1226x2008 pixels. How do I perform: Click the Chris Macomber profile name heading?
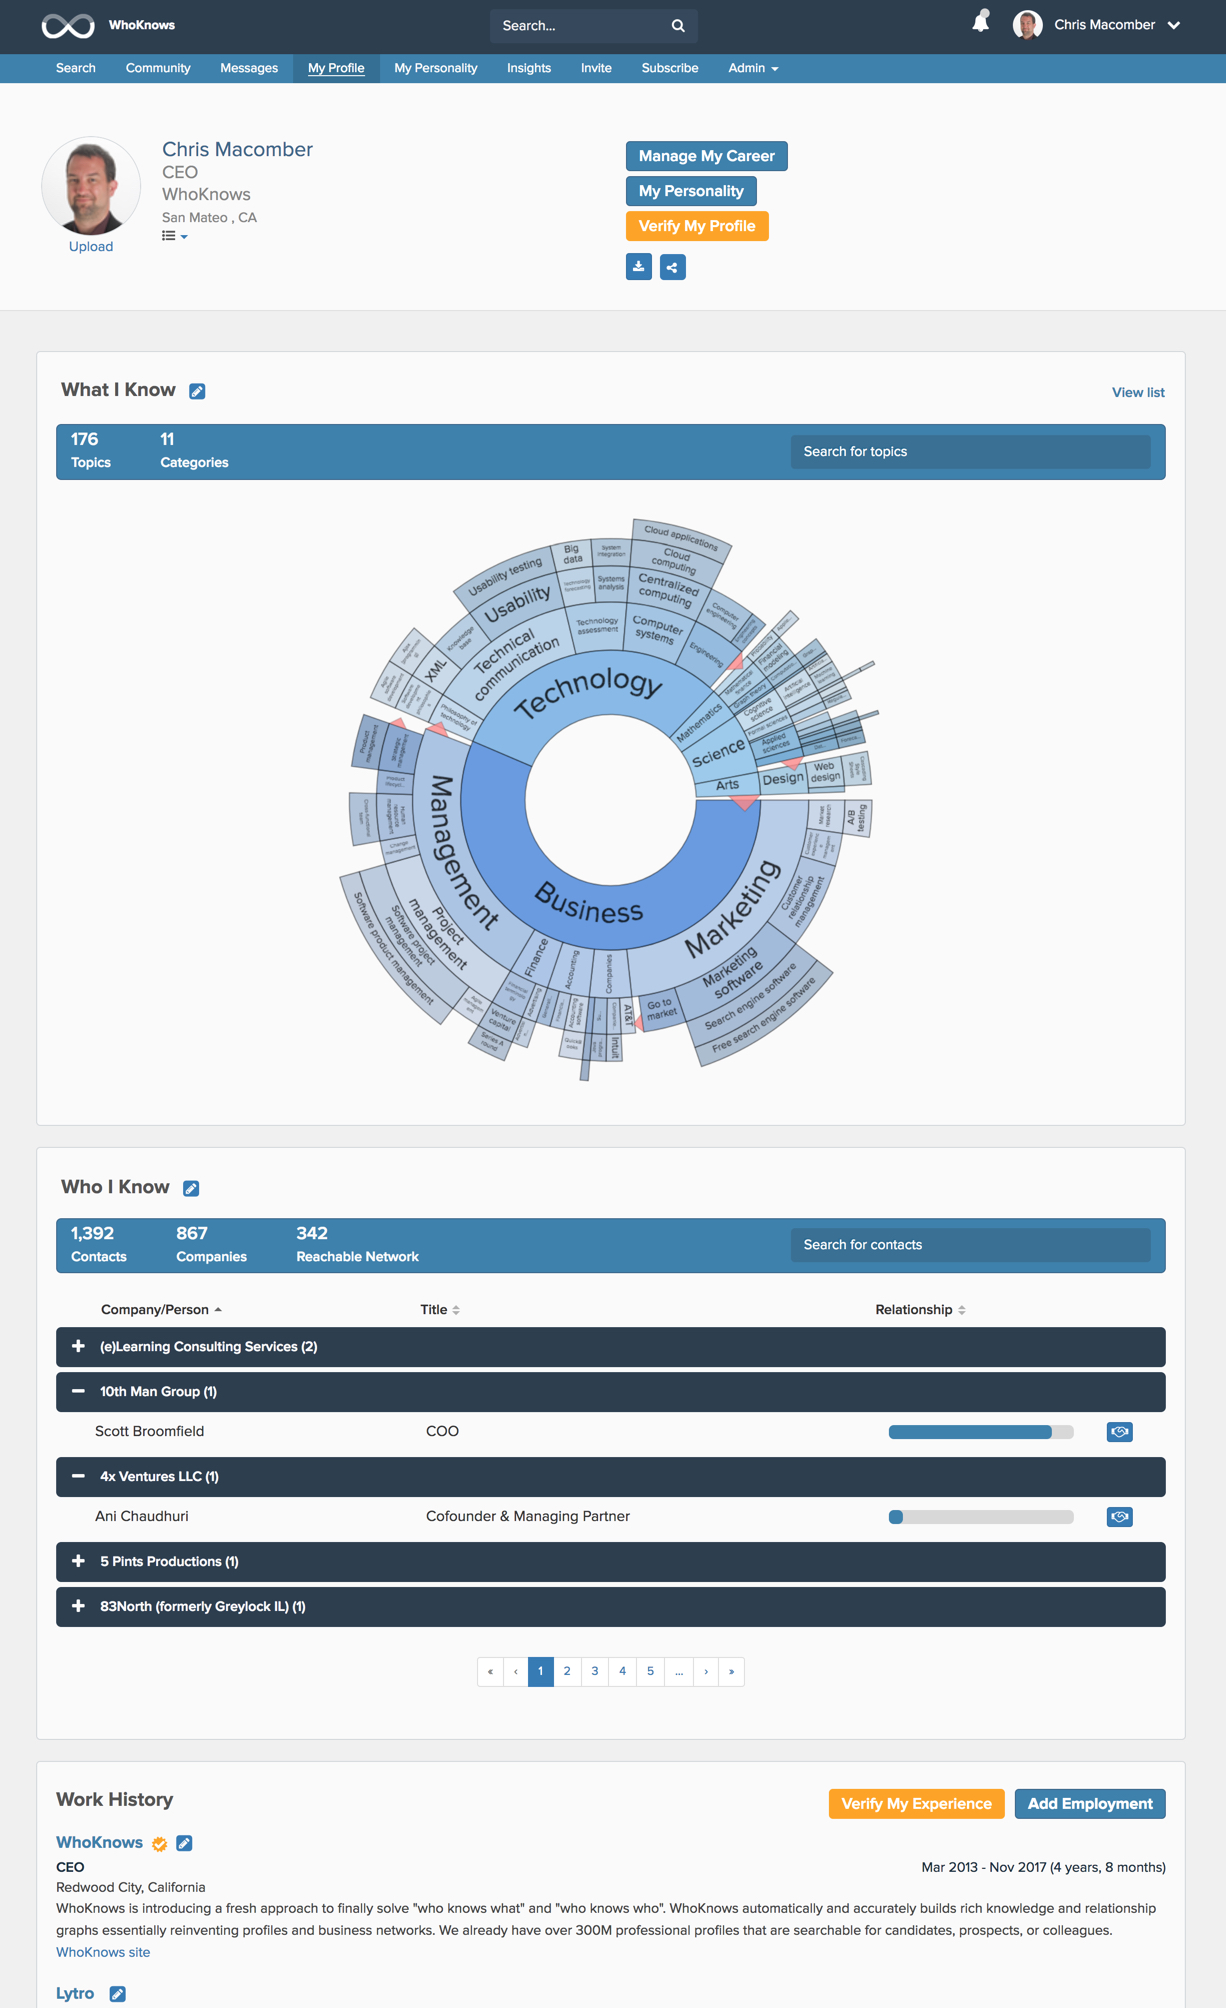pos(237,150)
